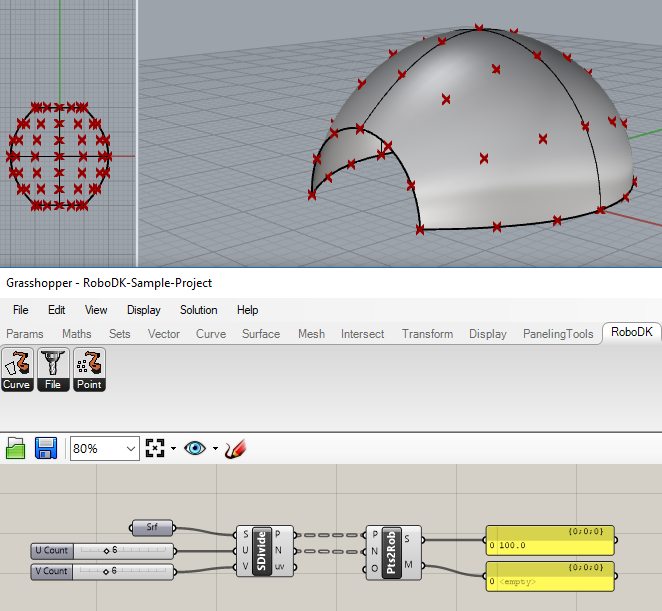Click the RoboDK Point component icon
The image size is (662, 611).
[89, 369]
